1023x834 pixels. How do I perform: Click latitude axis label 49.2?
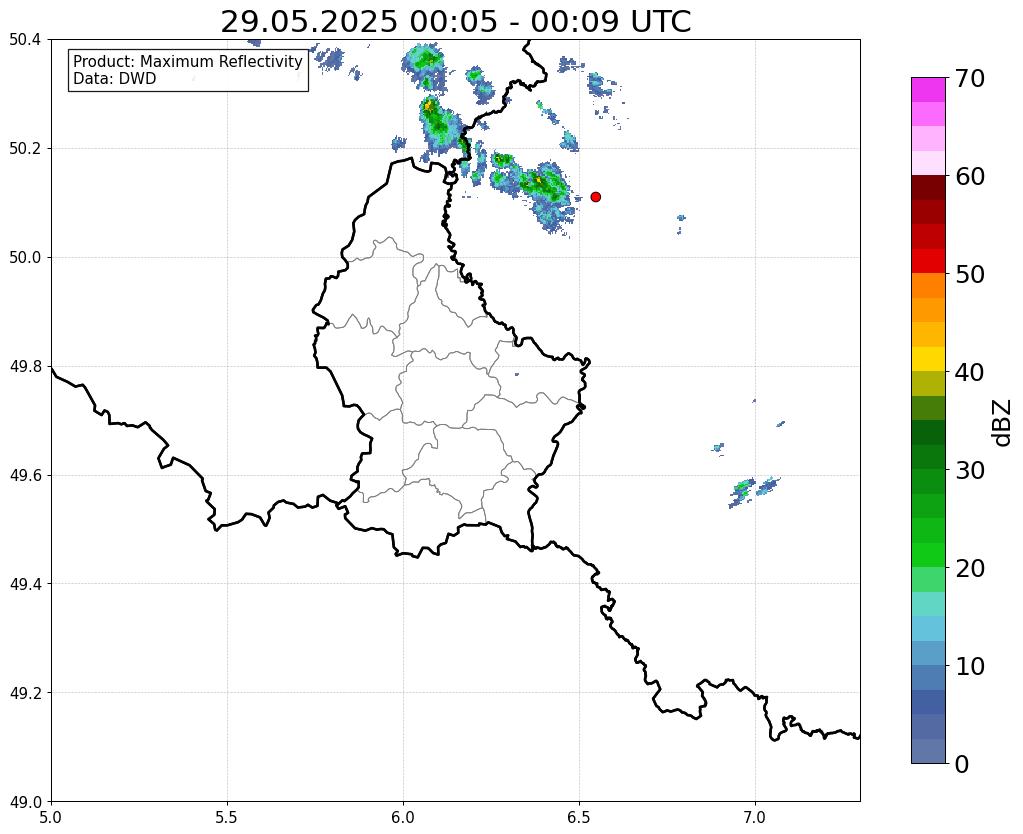(x=25, y=693)
